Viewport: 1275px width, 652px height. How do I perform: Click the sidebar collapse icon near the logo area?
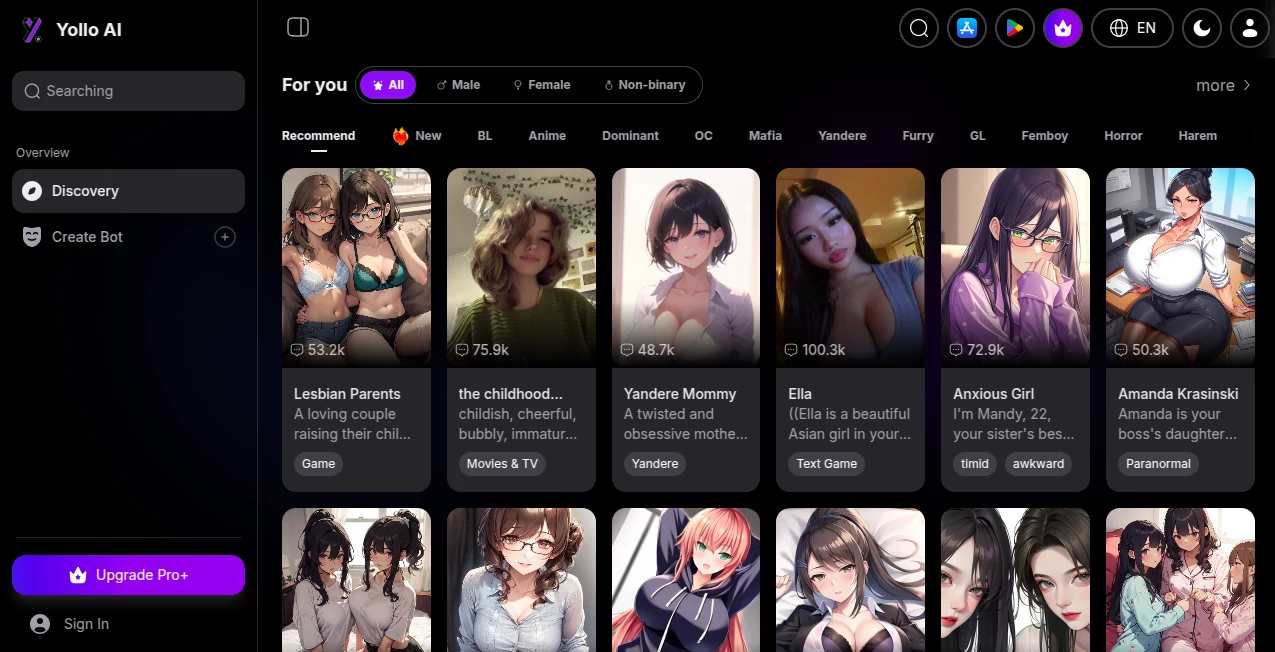(297, 27)
